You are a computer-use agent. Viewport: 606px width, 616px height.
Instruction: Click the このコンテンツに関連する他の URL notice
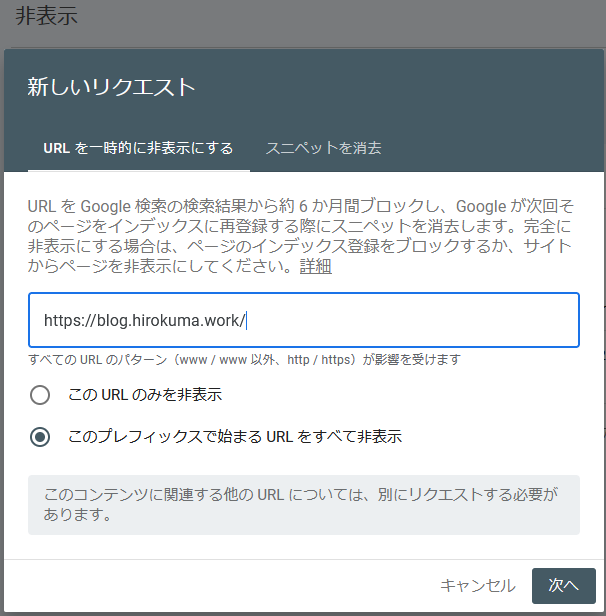pyautogui.click(x=304, y=505)
